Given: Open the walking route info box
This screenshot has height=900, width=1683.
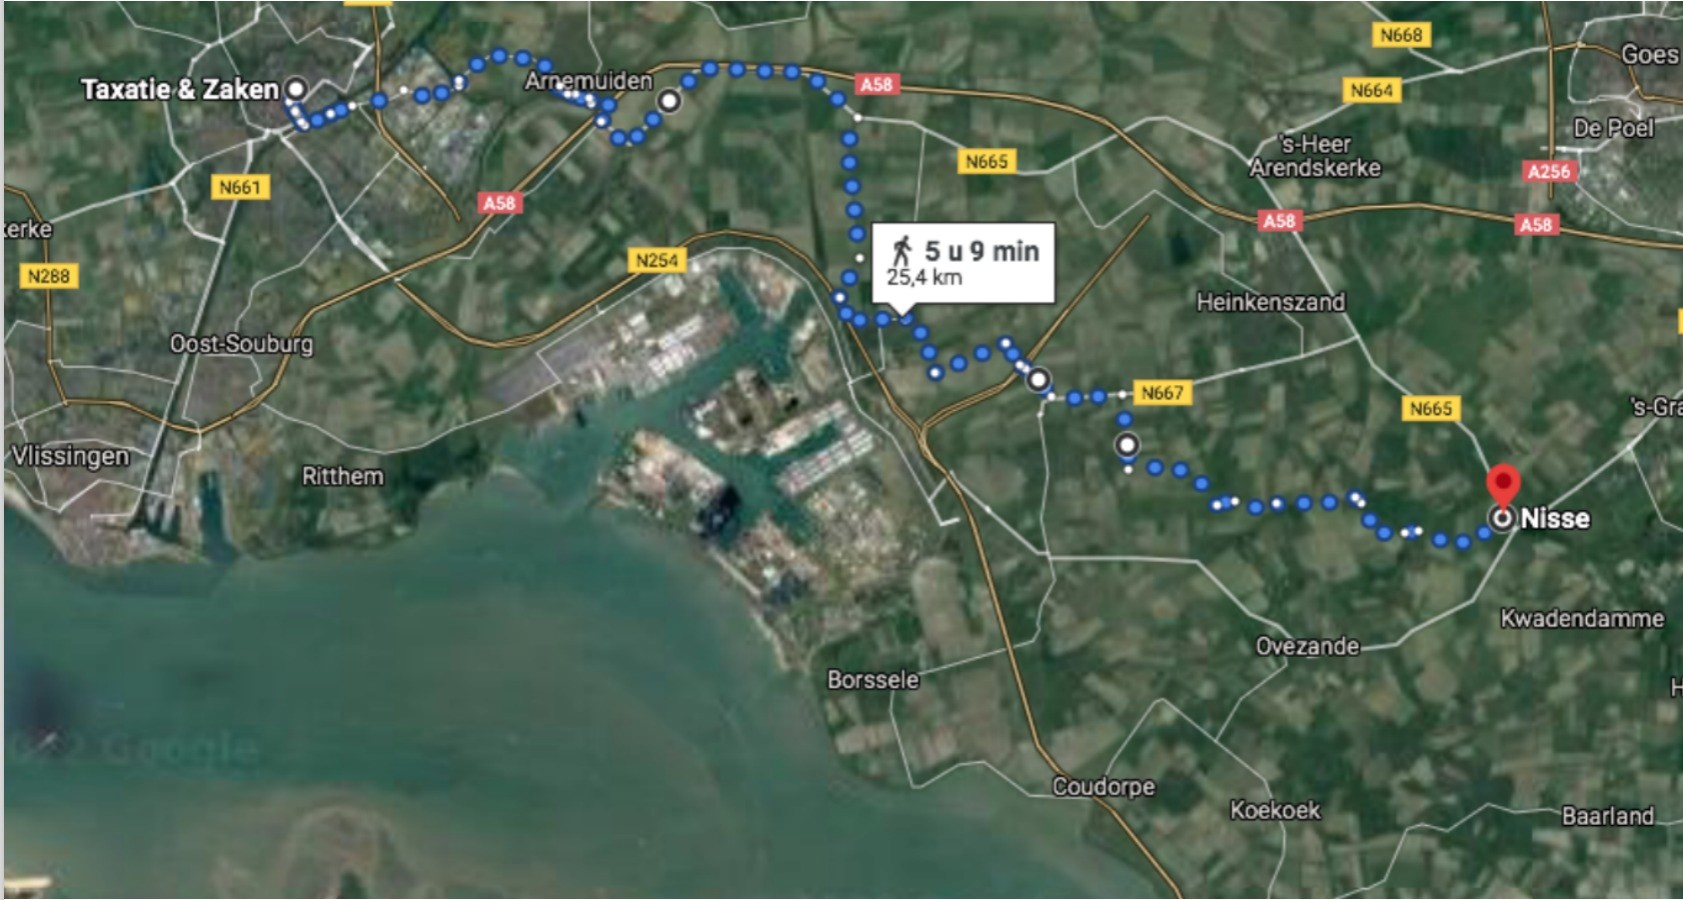Looking at the screenshot, I should [963, 263].
